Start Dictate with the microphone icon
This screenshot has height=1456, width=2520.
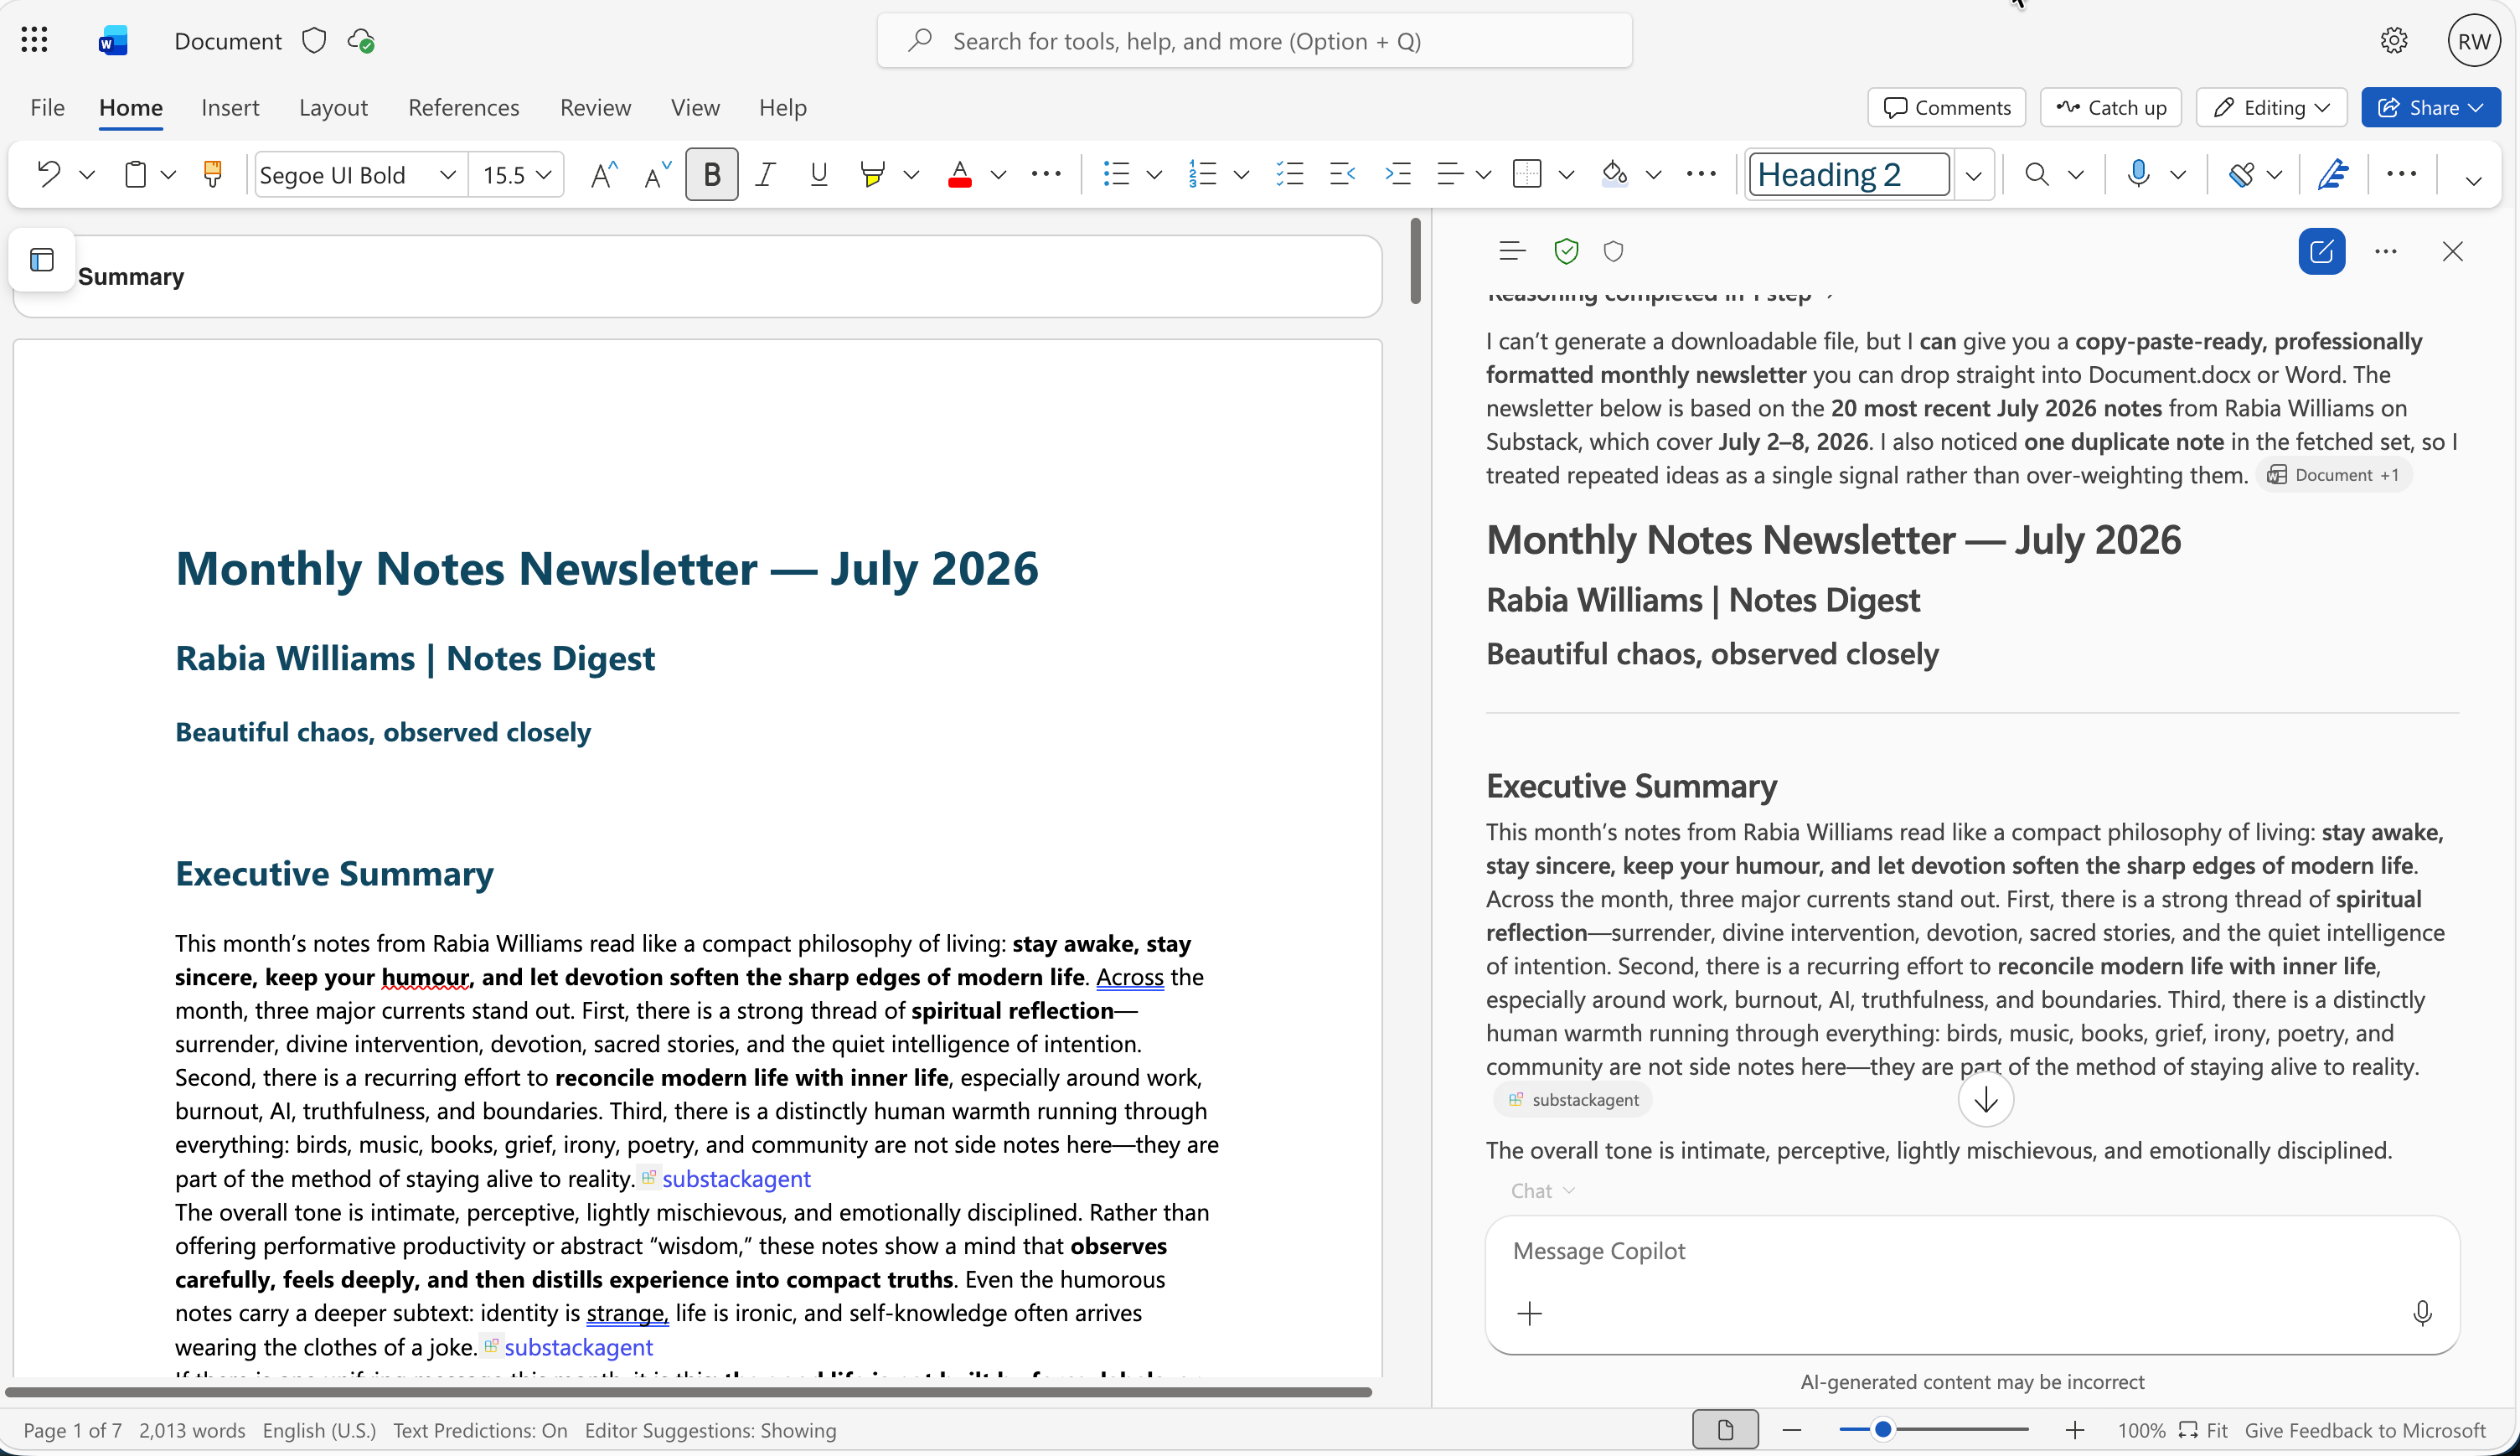click(2138, 174)
